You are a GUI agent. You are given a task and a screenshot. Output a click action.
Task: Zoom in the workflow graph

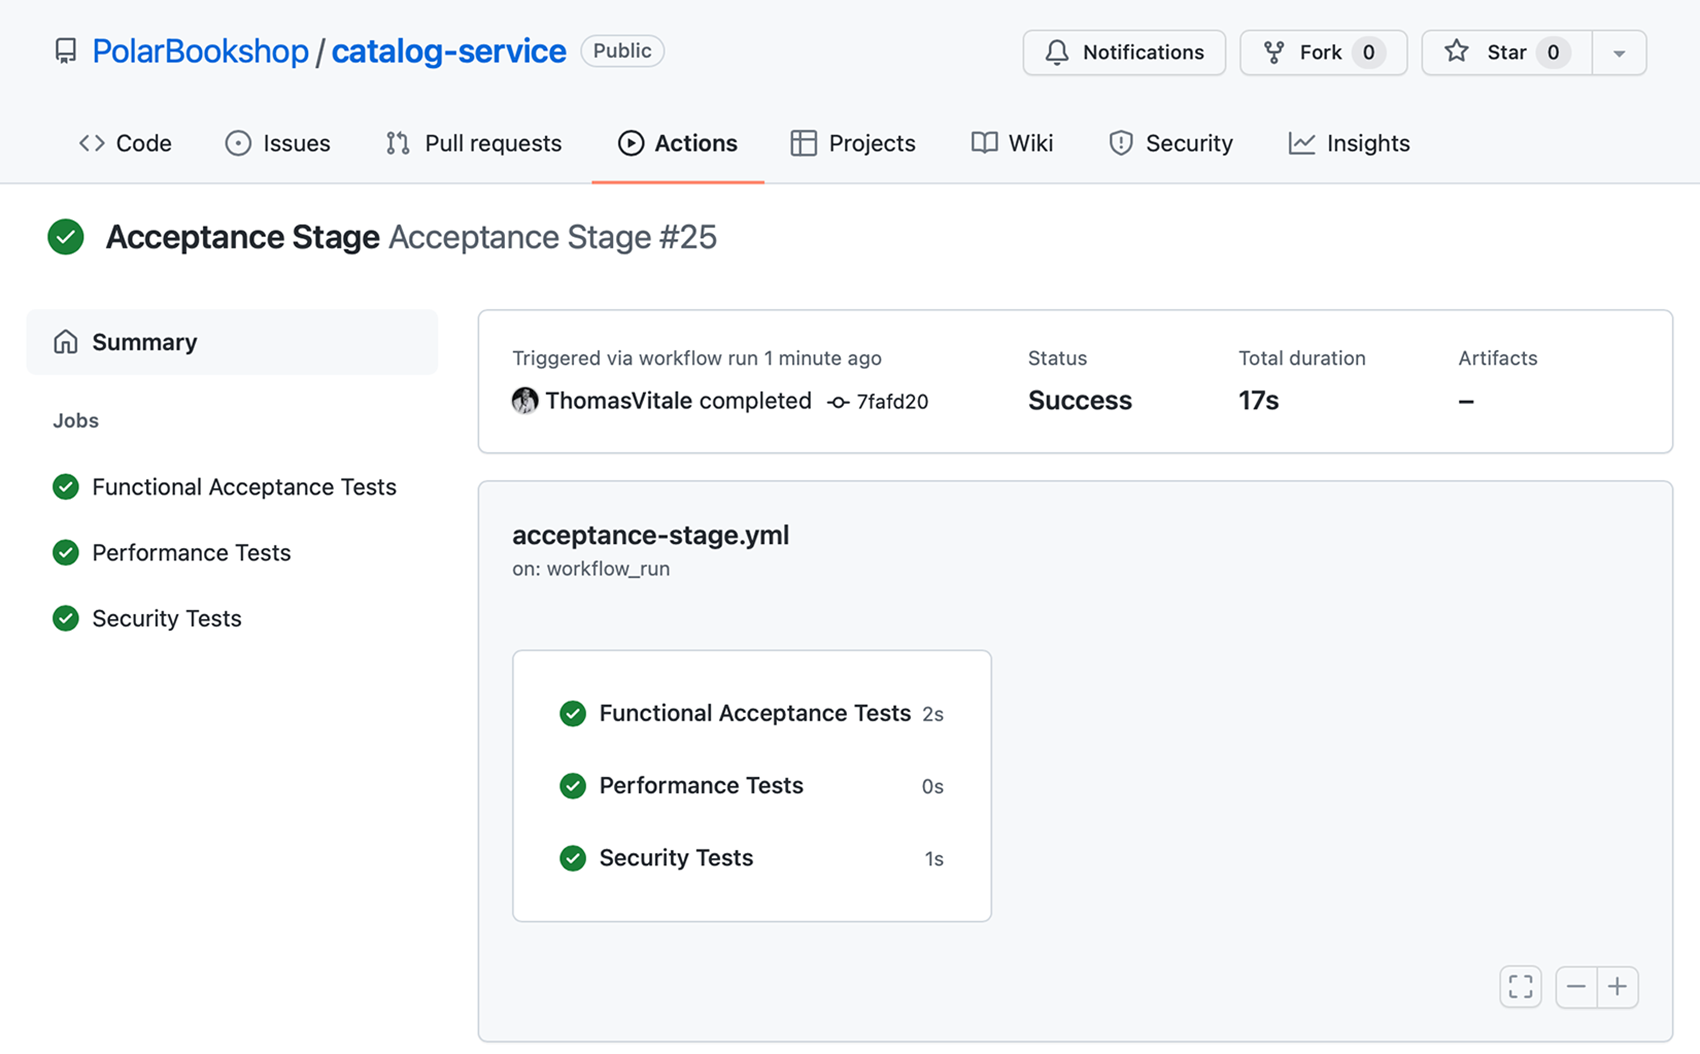pyautogui.click(x=1618, y=987)
